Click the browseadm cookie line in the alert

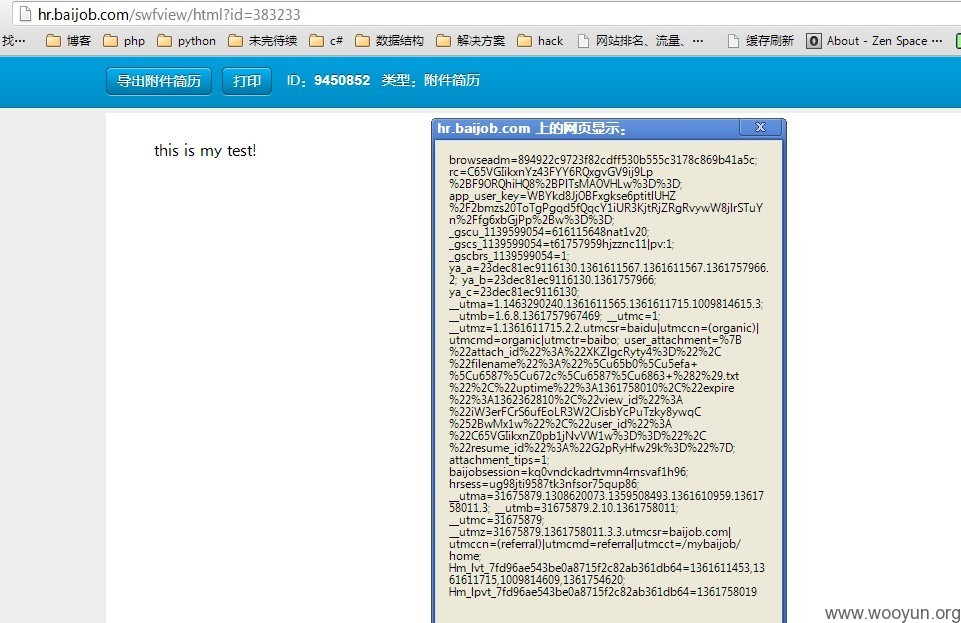tap(603, 160)
